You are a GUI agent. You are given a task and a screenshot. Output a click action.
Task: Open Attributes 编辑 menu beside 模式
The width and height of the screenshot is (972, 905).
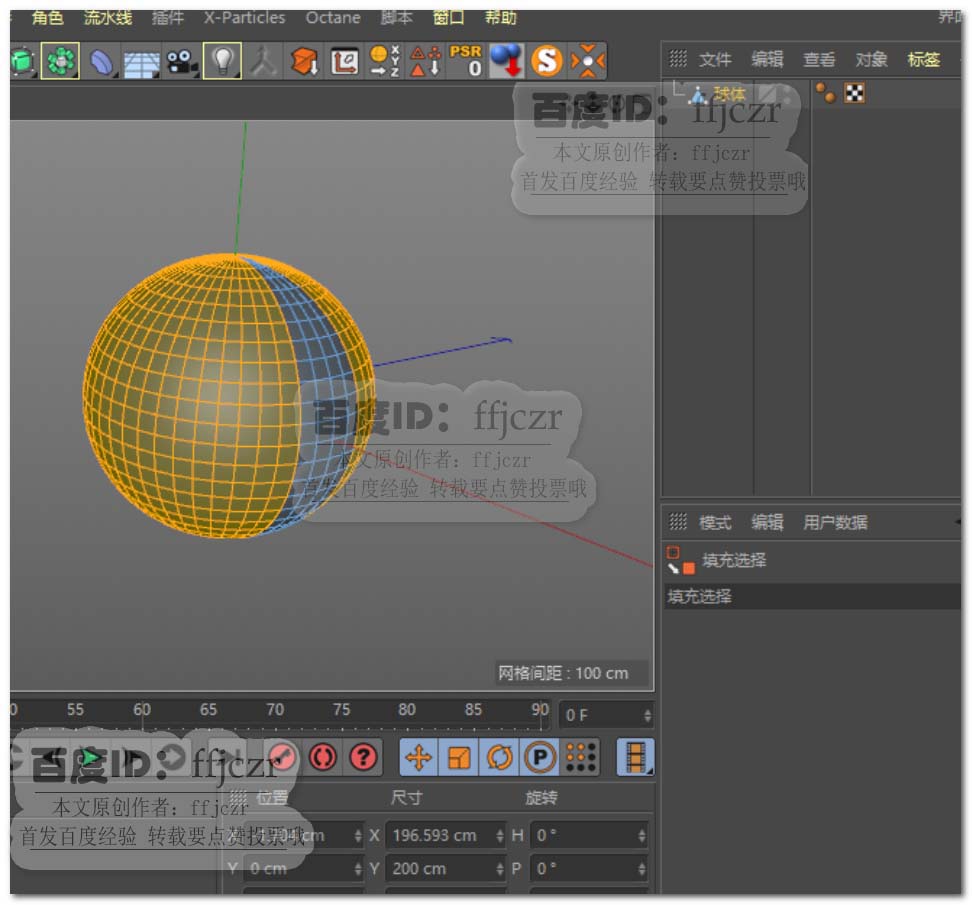(x=767, y=523)
